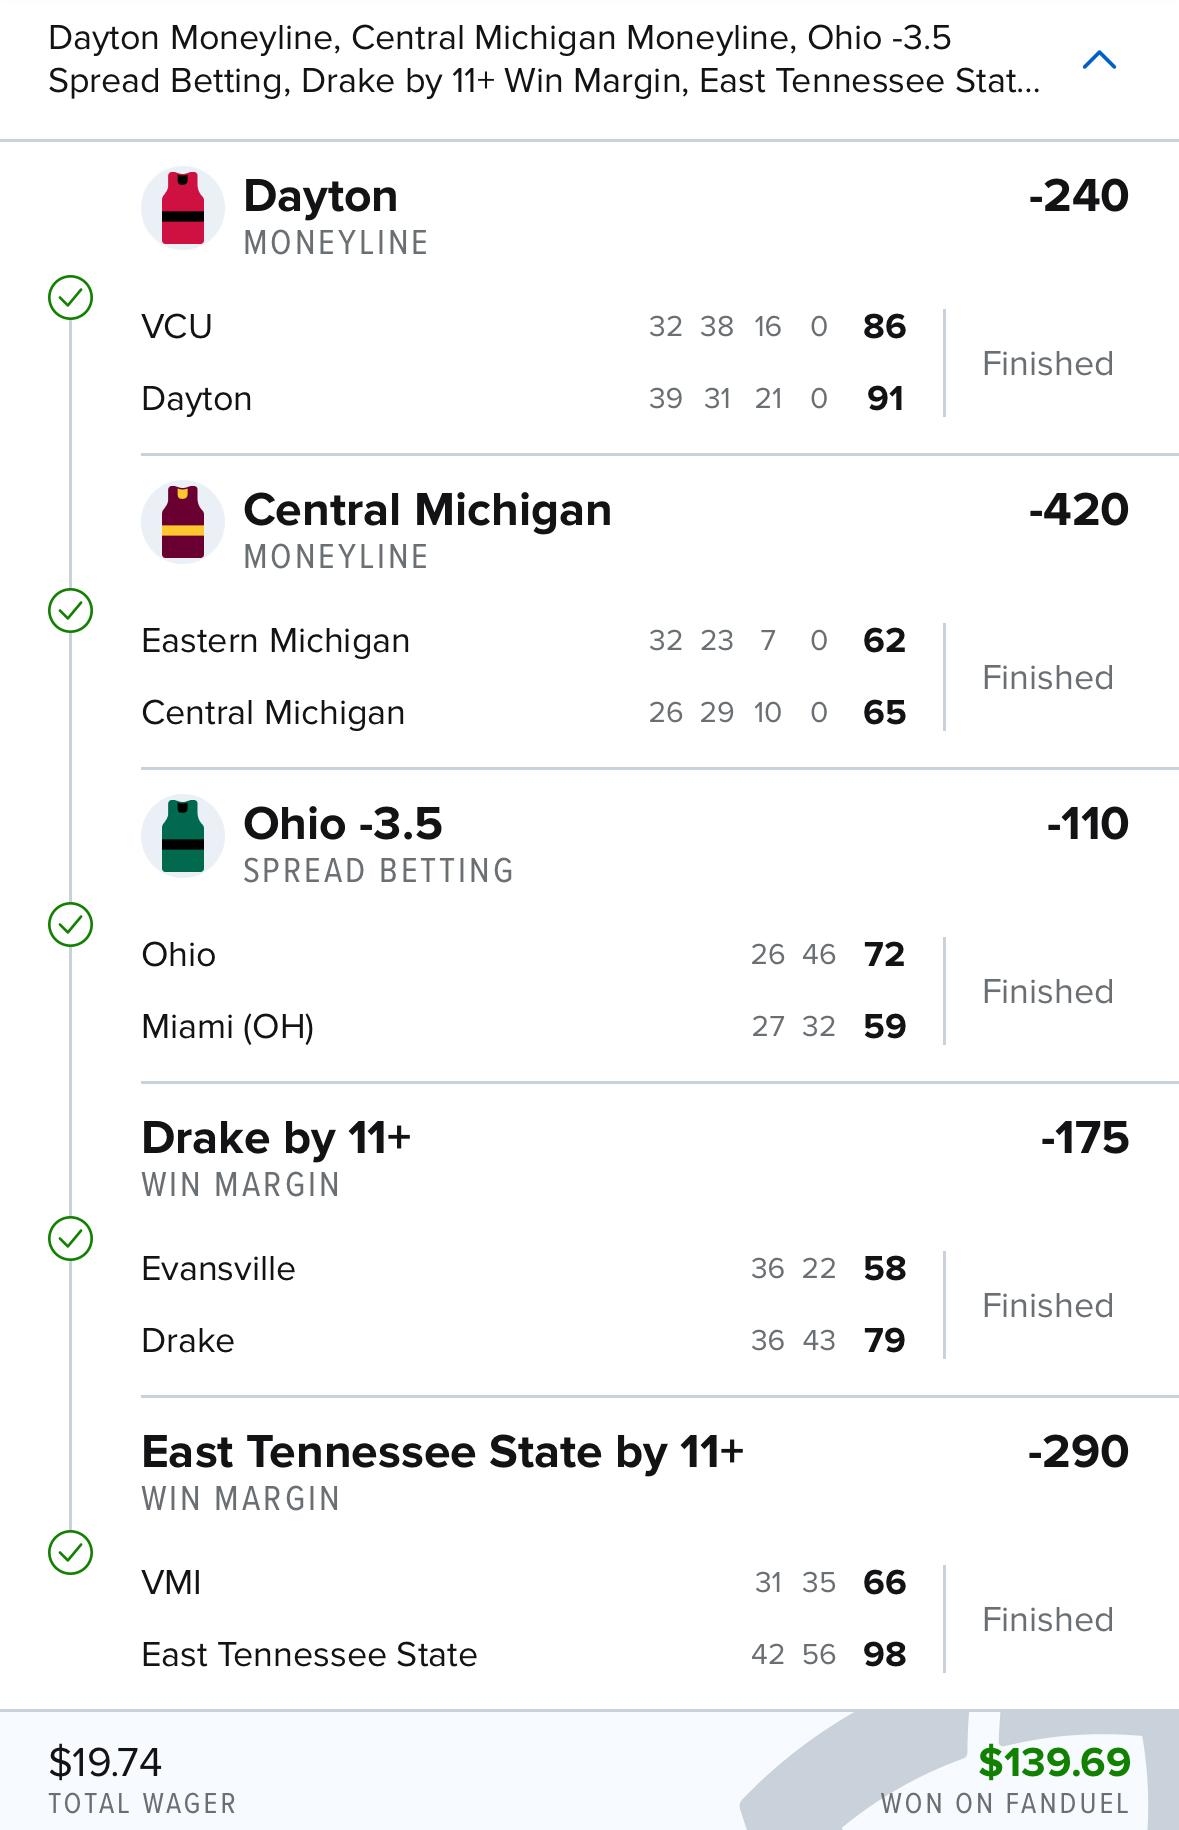This screenshot has height=1830, width=1179.
Task: Click the Ohio green jersey icon
Action: tap(183, 836)
